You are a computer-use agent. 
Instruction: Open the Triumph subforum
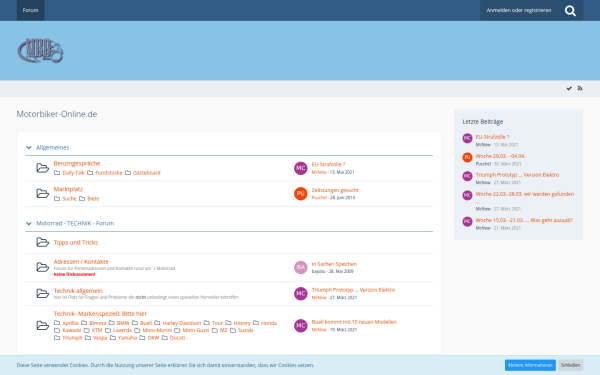[72, 338]
